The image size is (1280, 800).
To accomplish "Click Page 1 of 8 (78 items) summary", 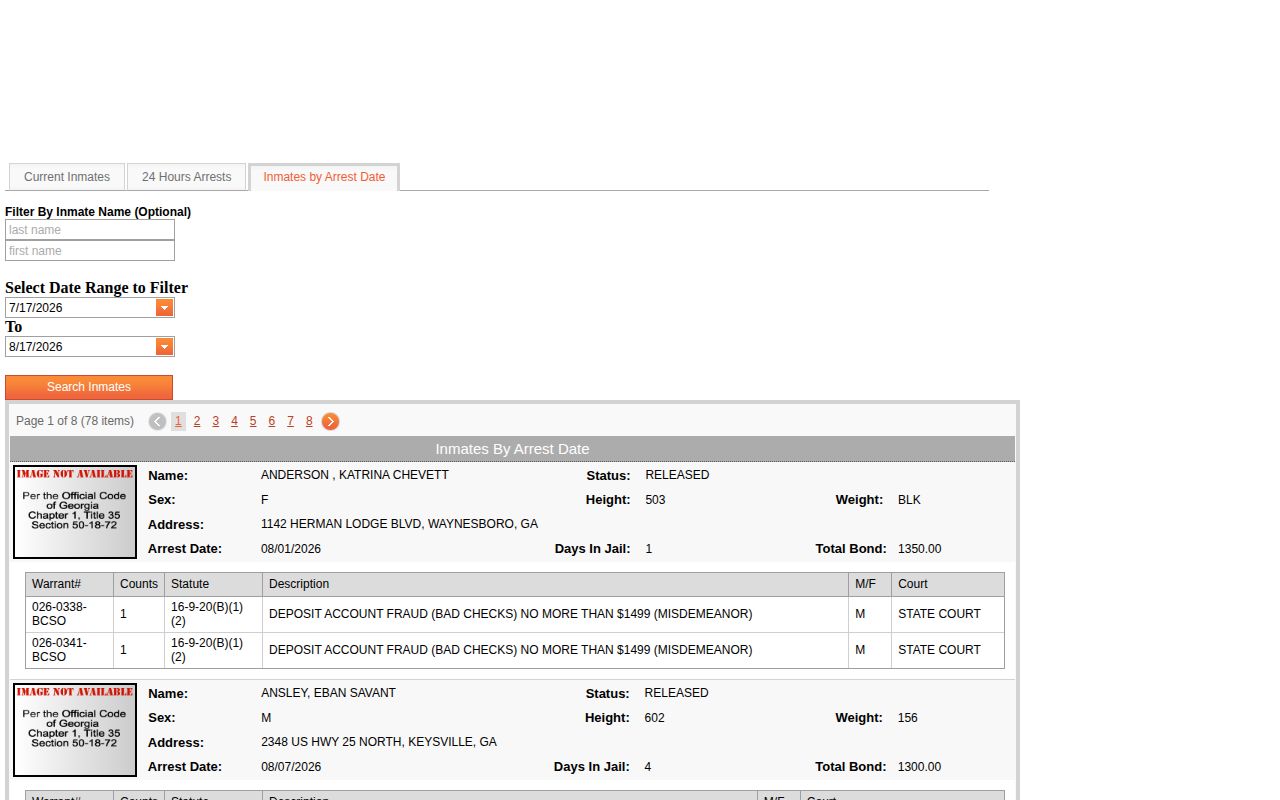I will [x=75, y=421].
